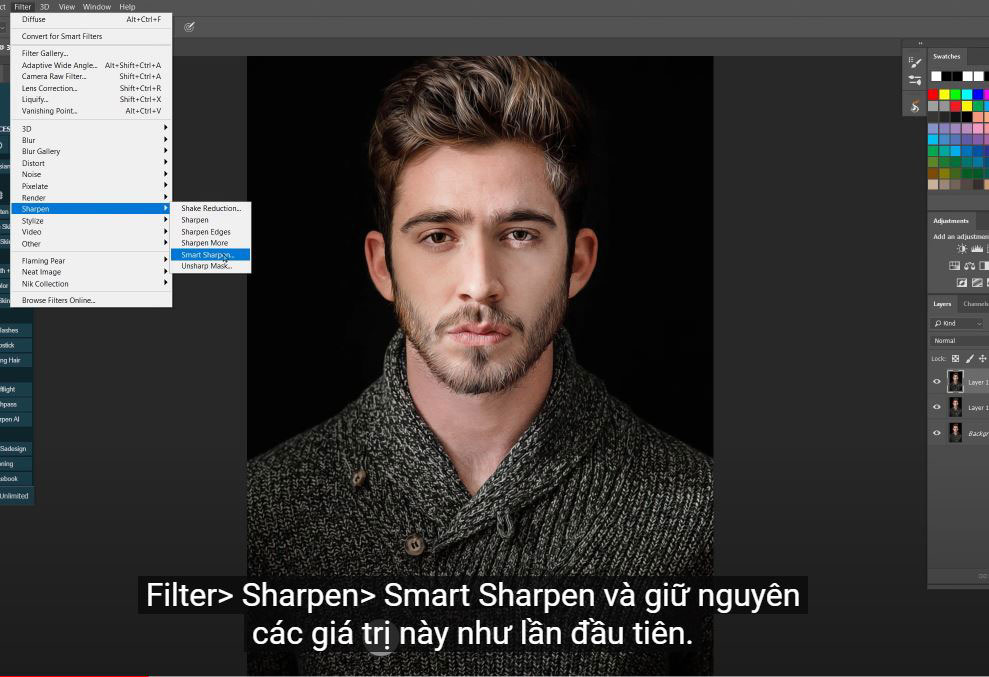Expand the Blur Gallery submenu

point(91,151)
